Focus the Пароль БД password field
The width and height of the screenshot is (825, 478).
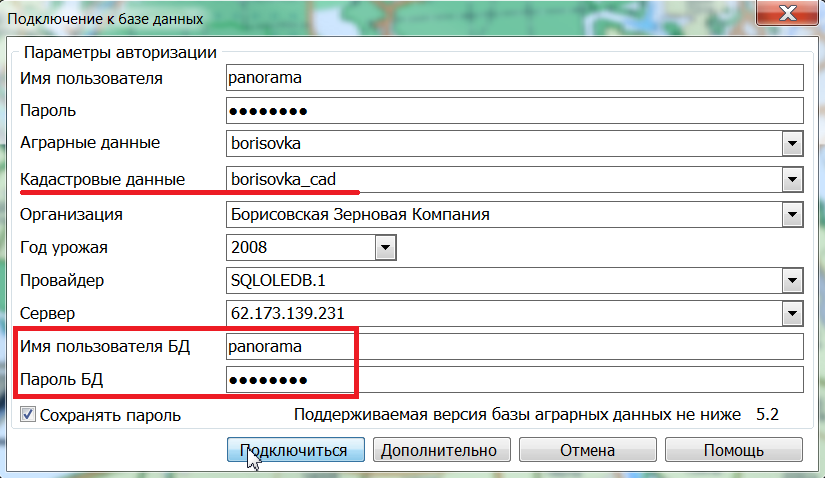click(515, 380)
